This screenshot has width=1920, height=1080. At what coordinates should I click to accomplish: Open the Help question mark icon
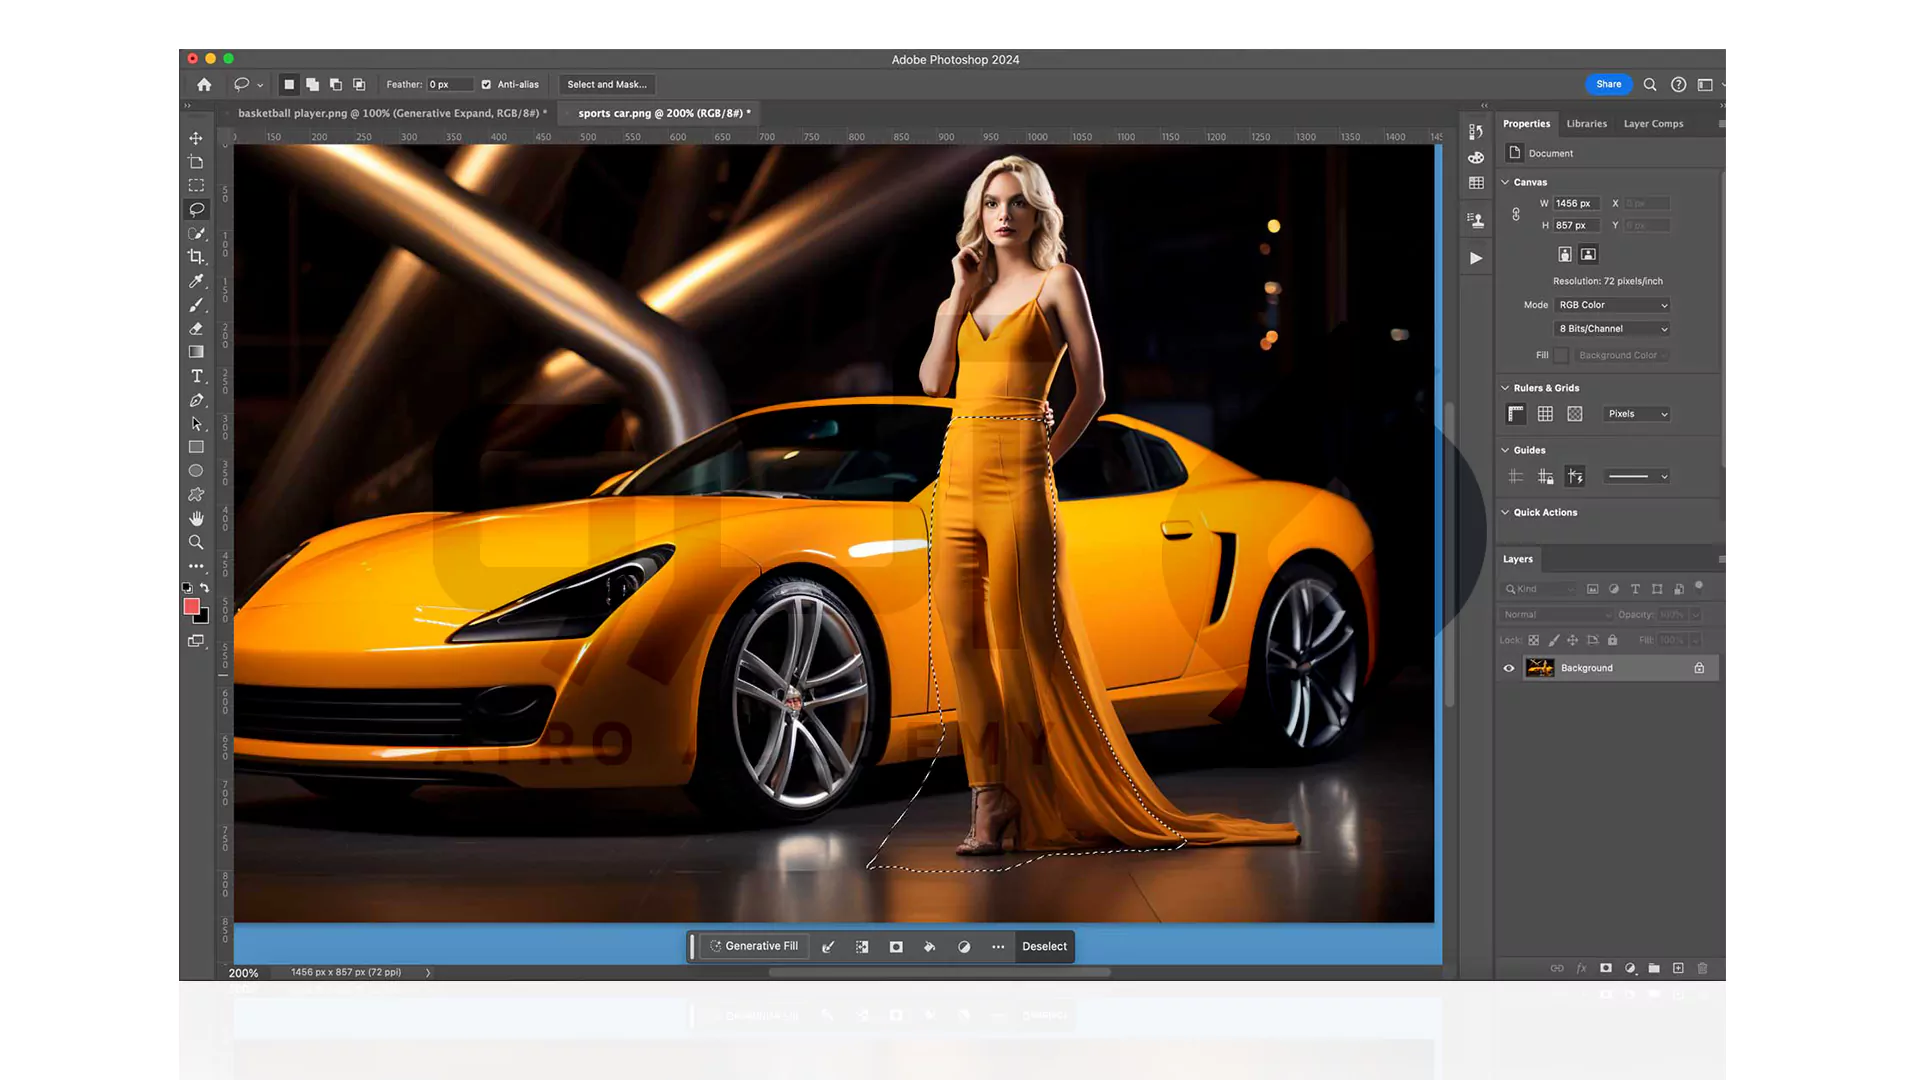(1679, 85)
